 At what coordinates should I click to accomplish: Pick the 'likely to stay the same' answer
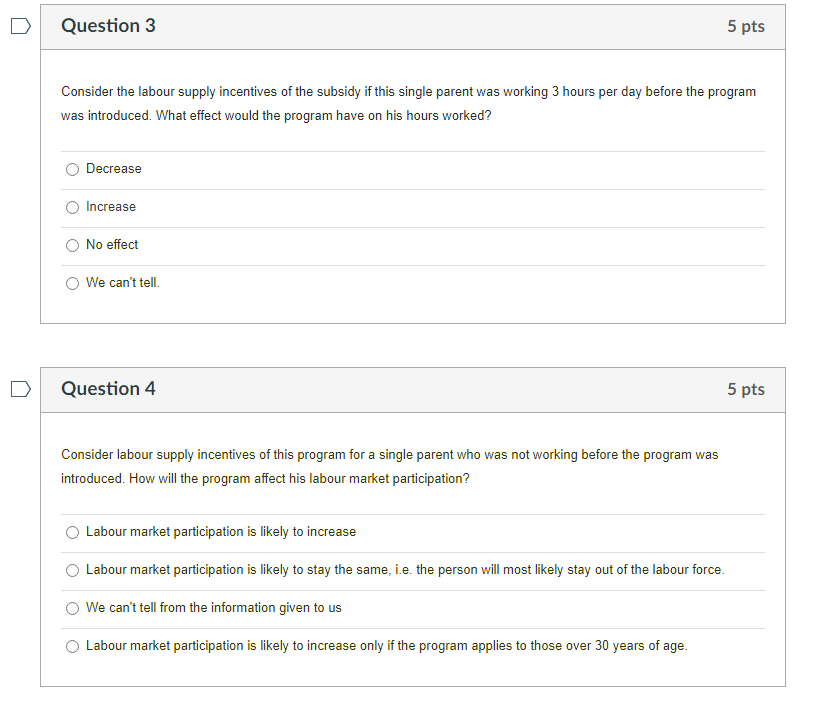click(x=72, y=570)
